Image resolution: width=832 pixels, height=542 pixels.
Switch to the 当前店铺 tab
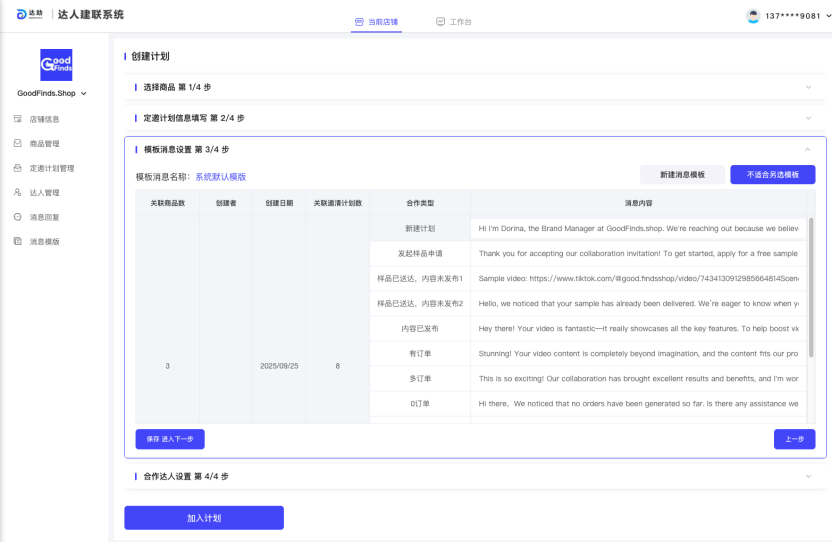376,21
